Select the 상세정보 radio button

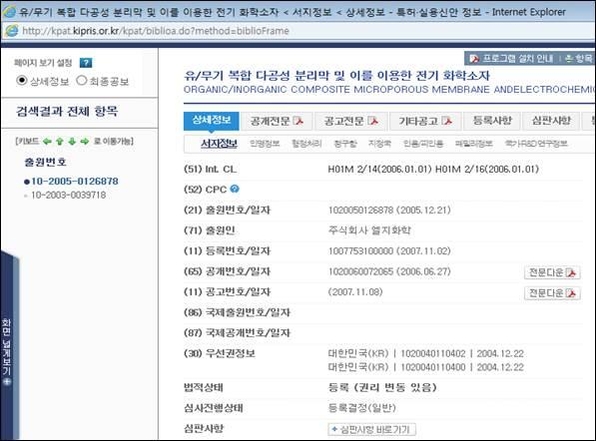pos(22,81)
